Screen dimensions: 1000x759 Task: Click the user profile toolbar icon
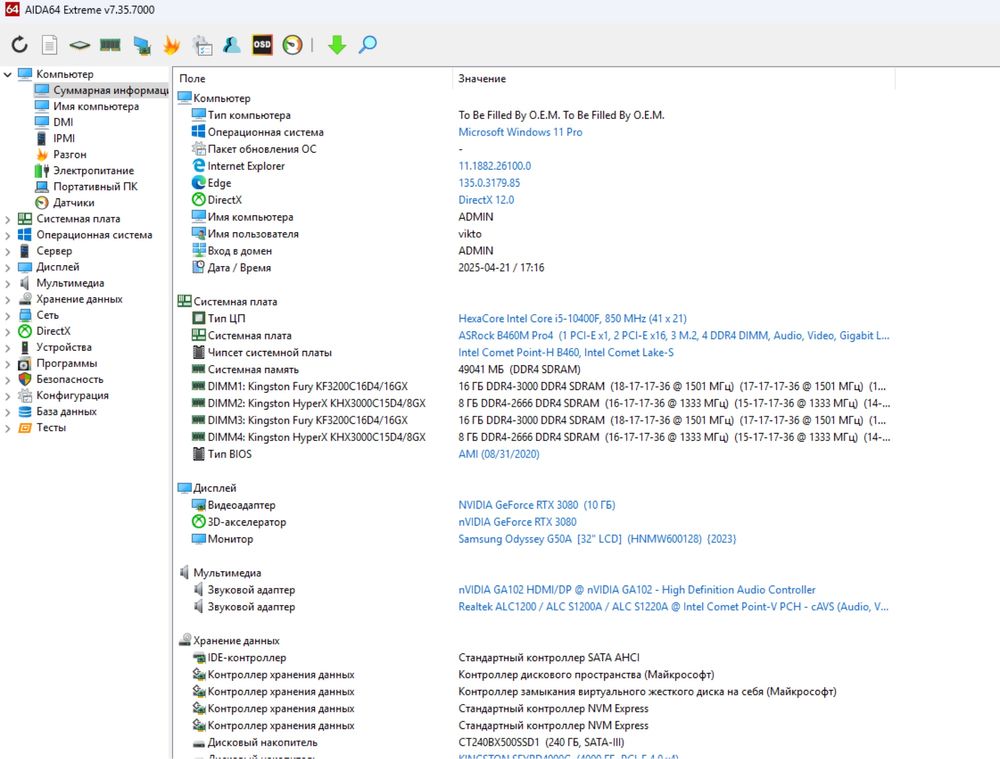click(x=232, y=45)
